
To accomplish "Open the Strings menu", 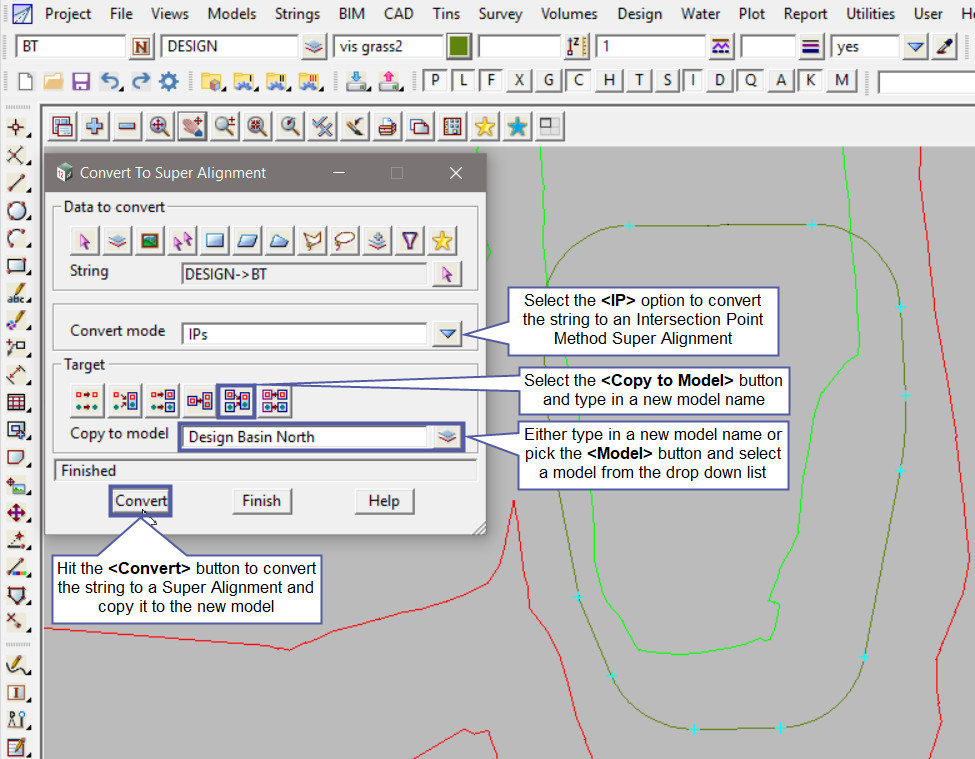I will 298,14.
